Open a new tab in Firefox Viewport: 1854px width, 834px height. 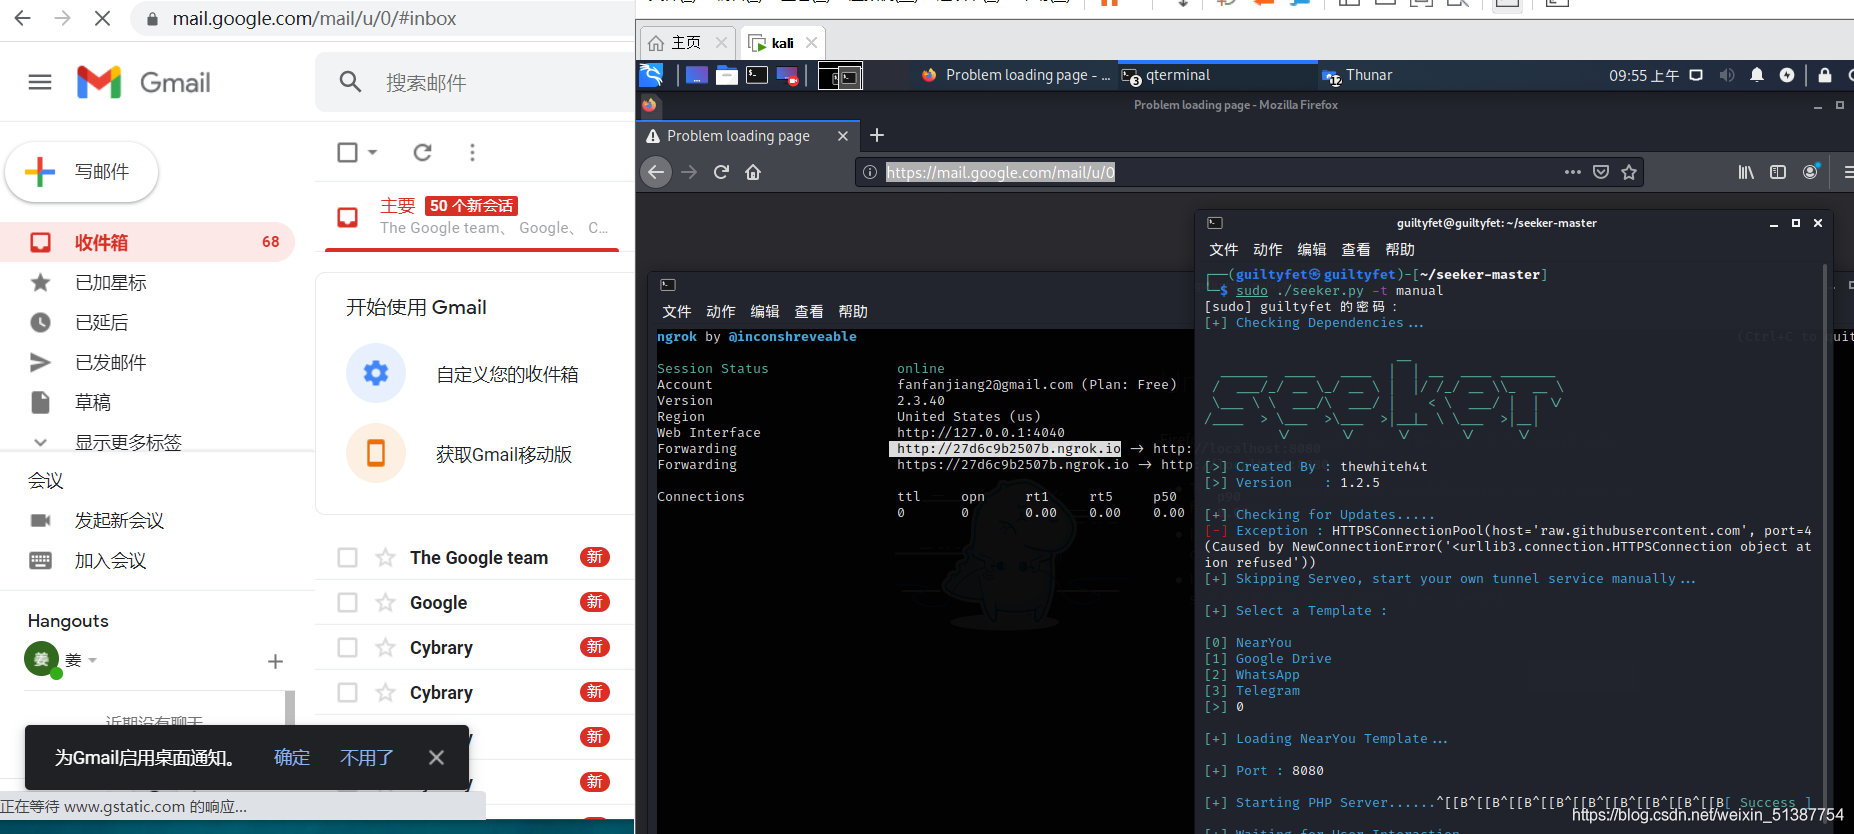(877, 135)
